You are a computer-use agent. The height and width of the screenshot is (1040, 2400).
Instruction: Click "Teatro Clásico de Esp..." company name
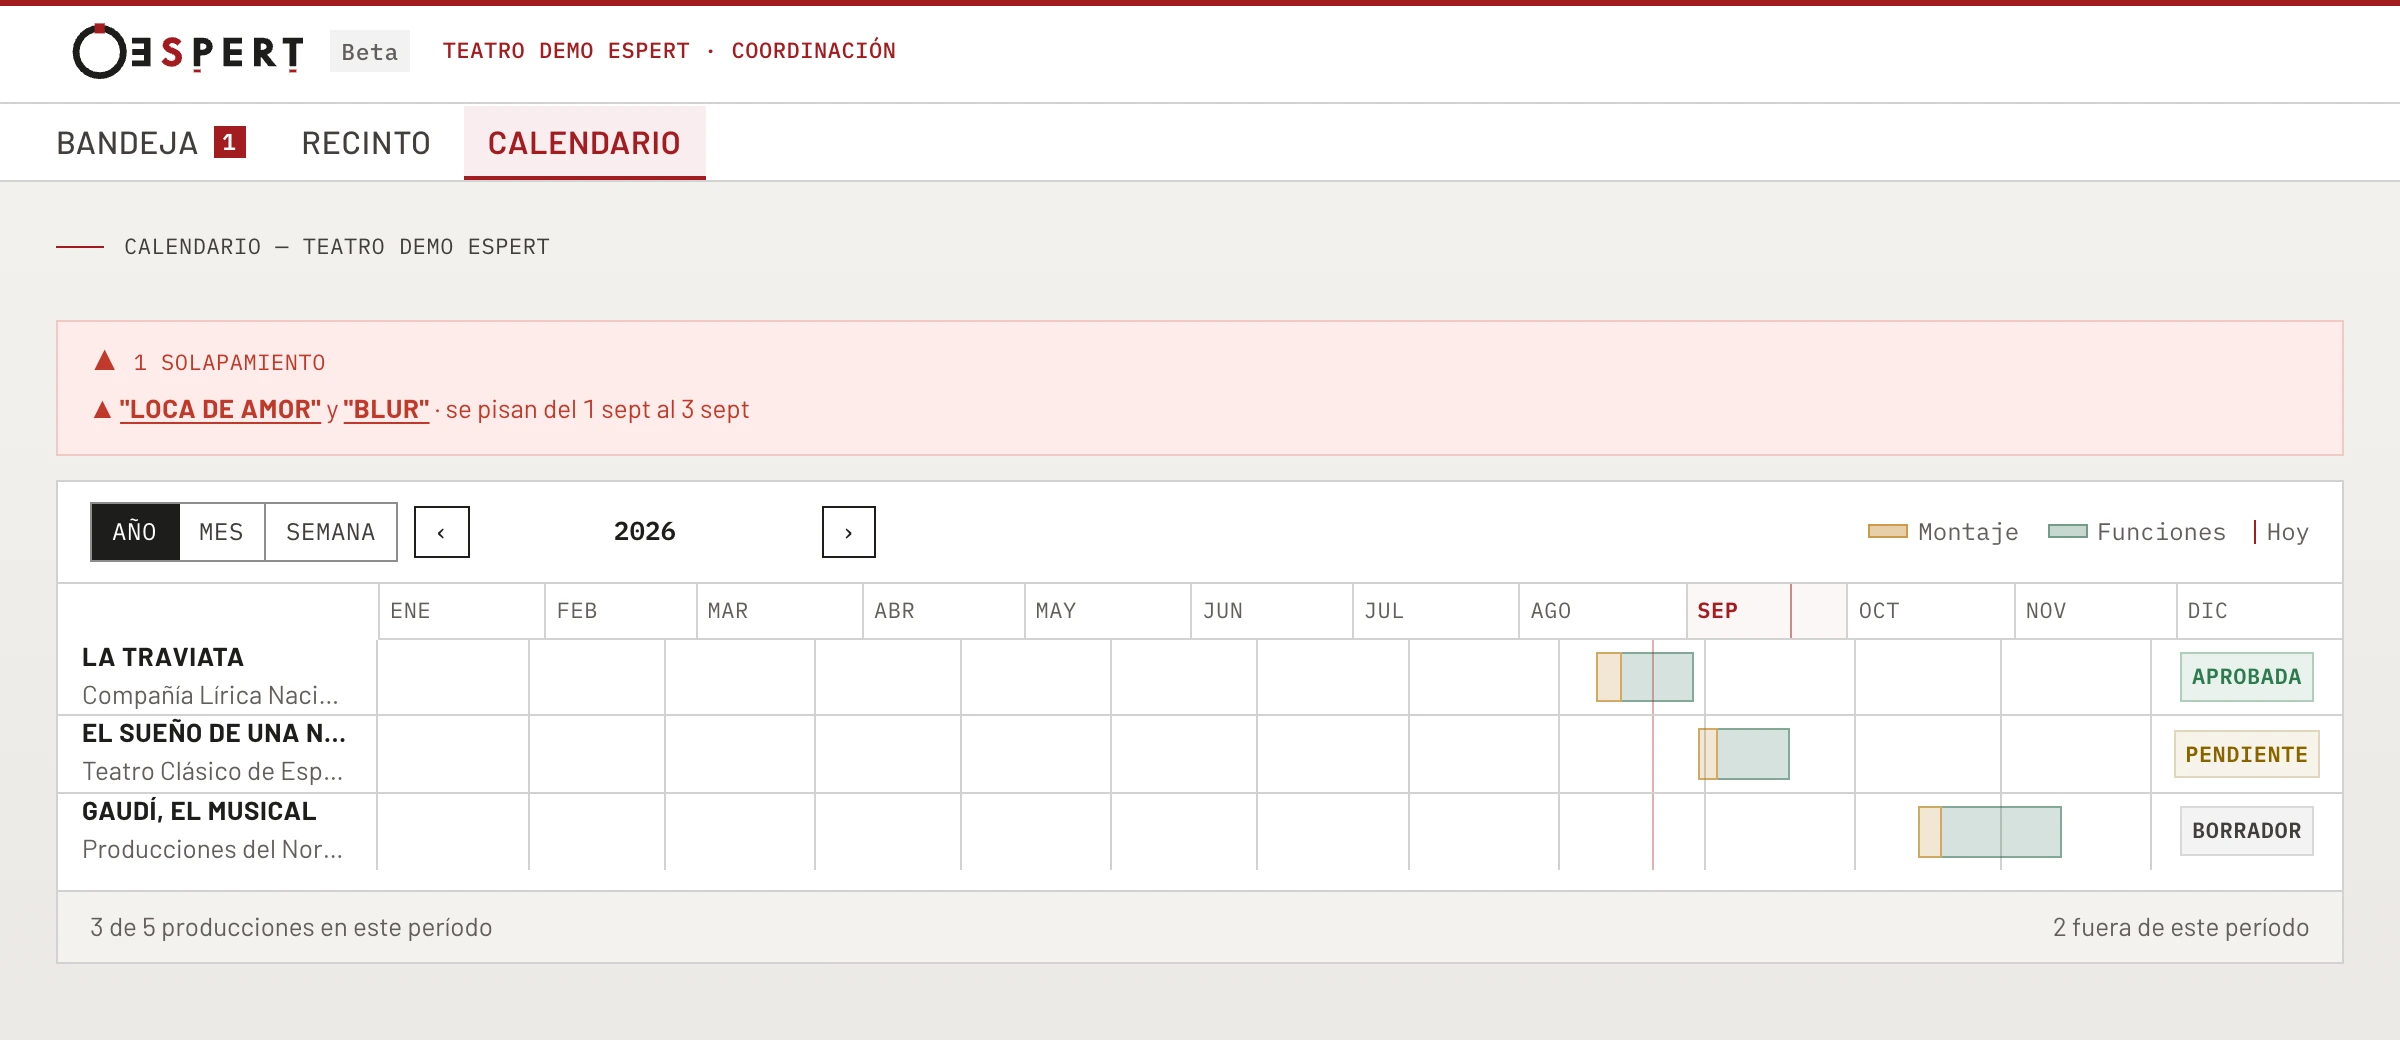point(212,771)
